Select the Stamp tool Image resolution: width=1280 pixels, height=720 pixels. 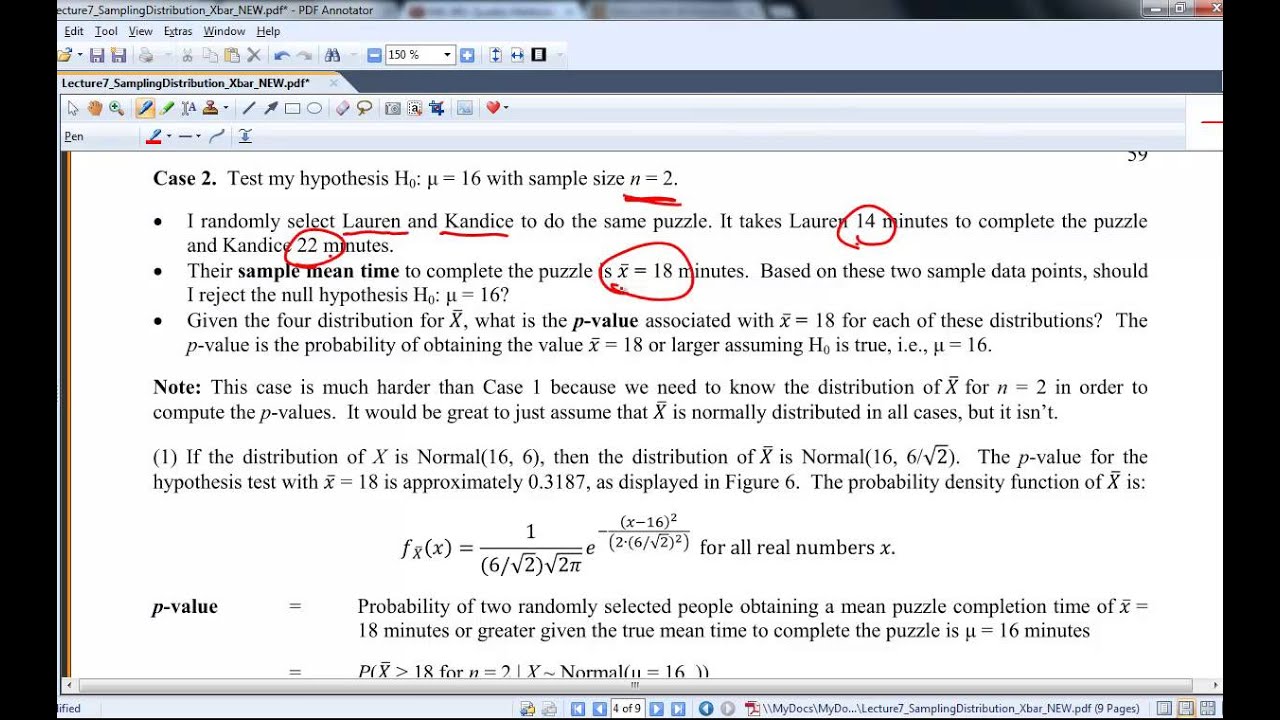(210, 108)
